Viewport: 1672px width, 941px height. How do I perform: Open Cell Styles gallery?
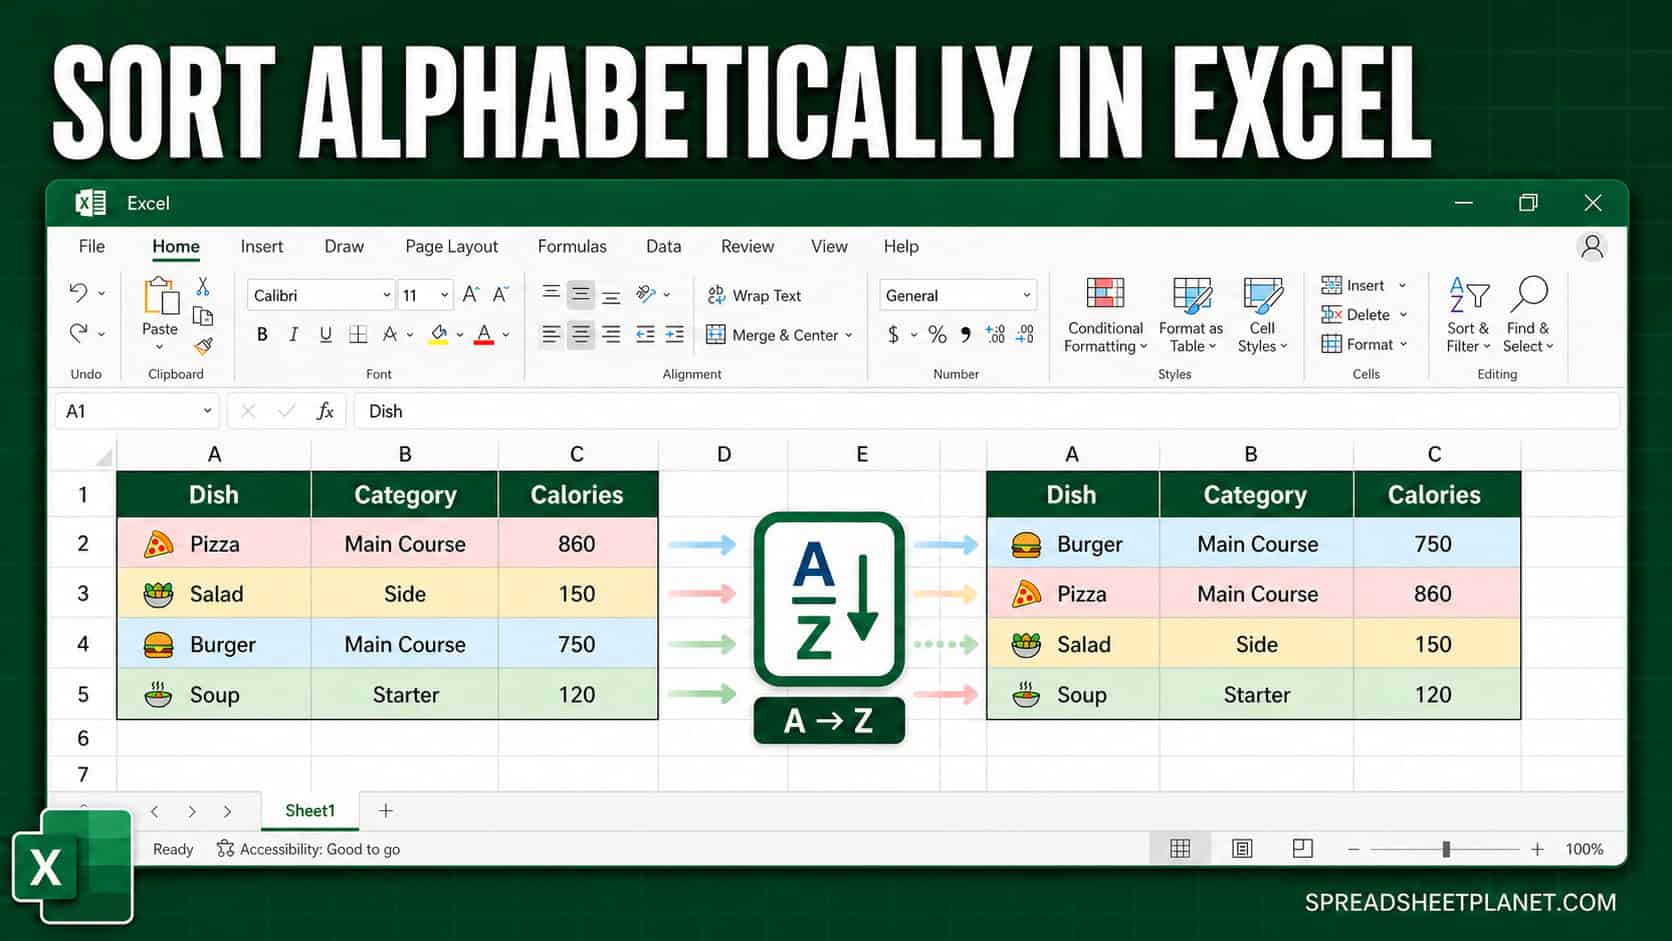(x=1262, y=316)
